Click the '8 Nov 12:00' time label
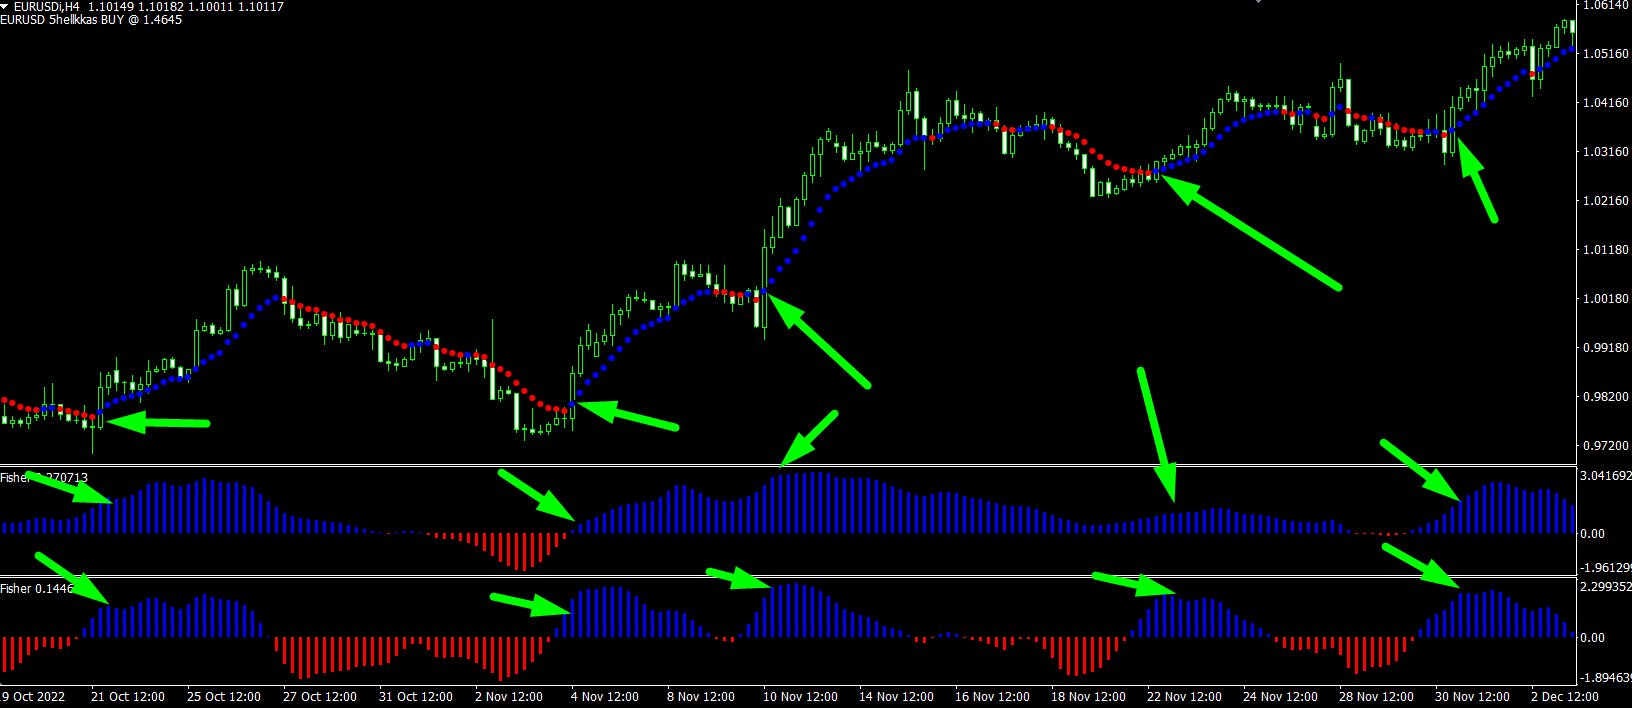Screen dimensions: 1632x708 tap(701, 697)
